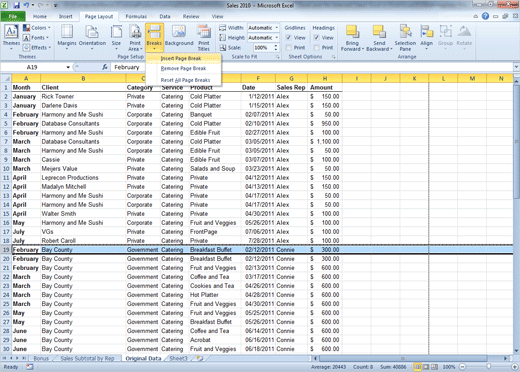Open the Name Box dropdown arrow
This screenshot has height=372, width=520.
pos(68,67)
